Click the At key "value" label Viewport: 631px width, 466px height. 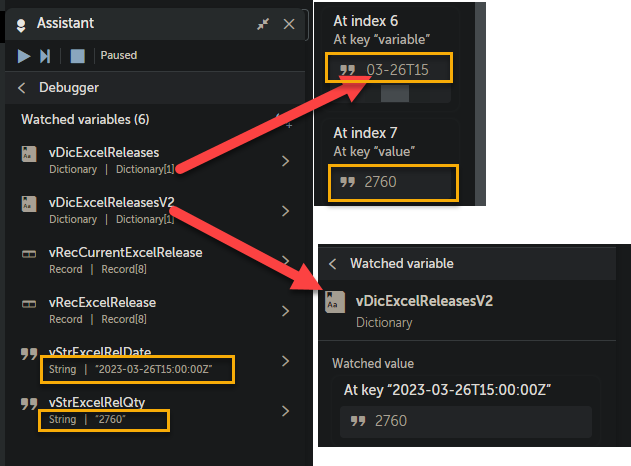[374, 151]
